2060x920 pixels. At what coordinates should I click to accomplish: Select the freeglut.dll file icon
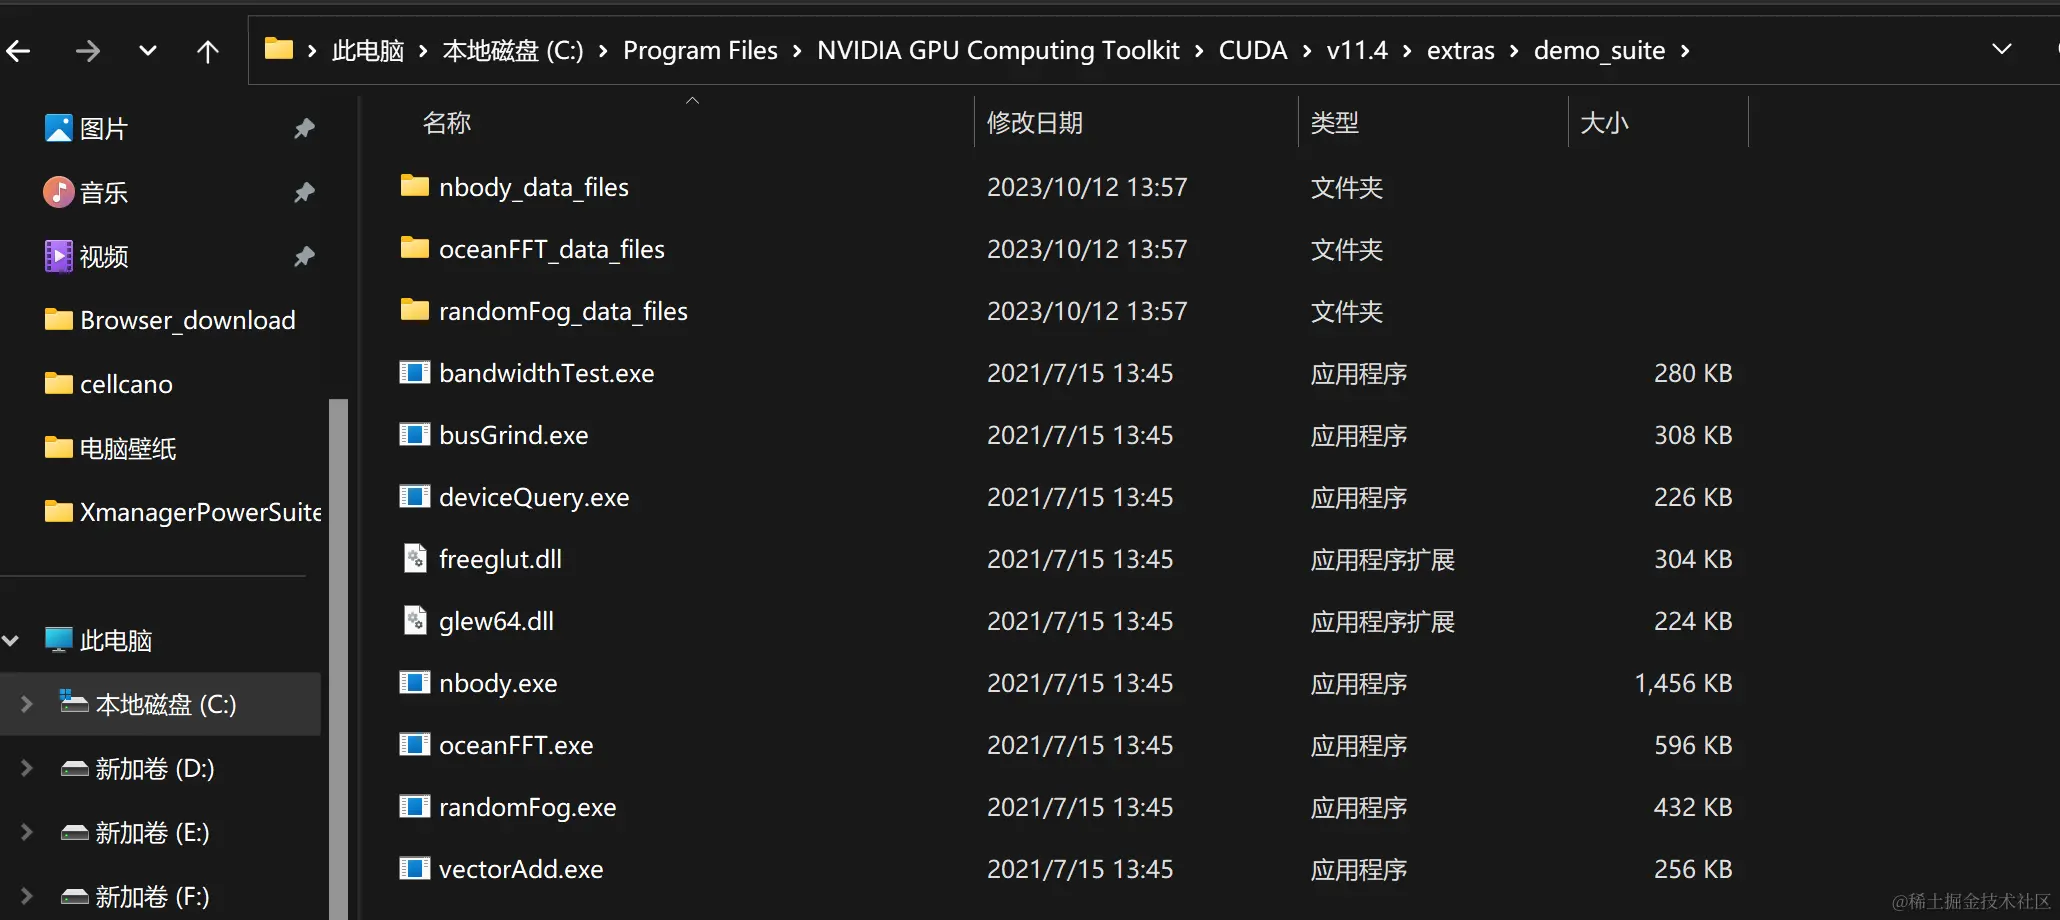(414, 558)
